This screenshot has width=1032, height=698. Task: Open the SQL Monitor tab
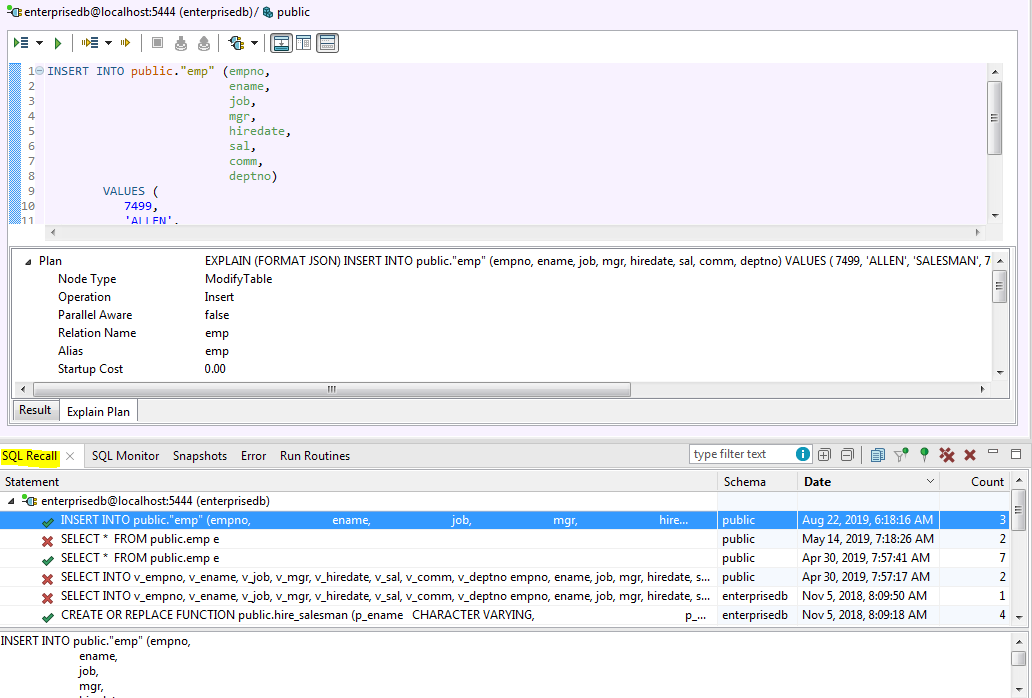(x=125, y=456)
